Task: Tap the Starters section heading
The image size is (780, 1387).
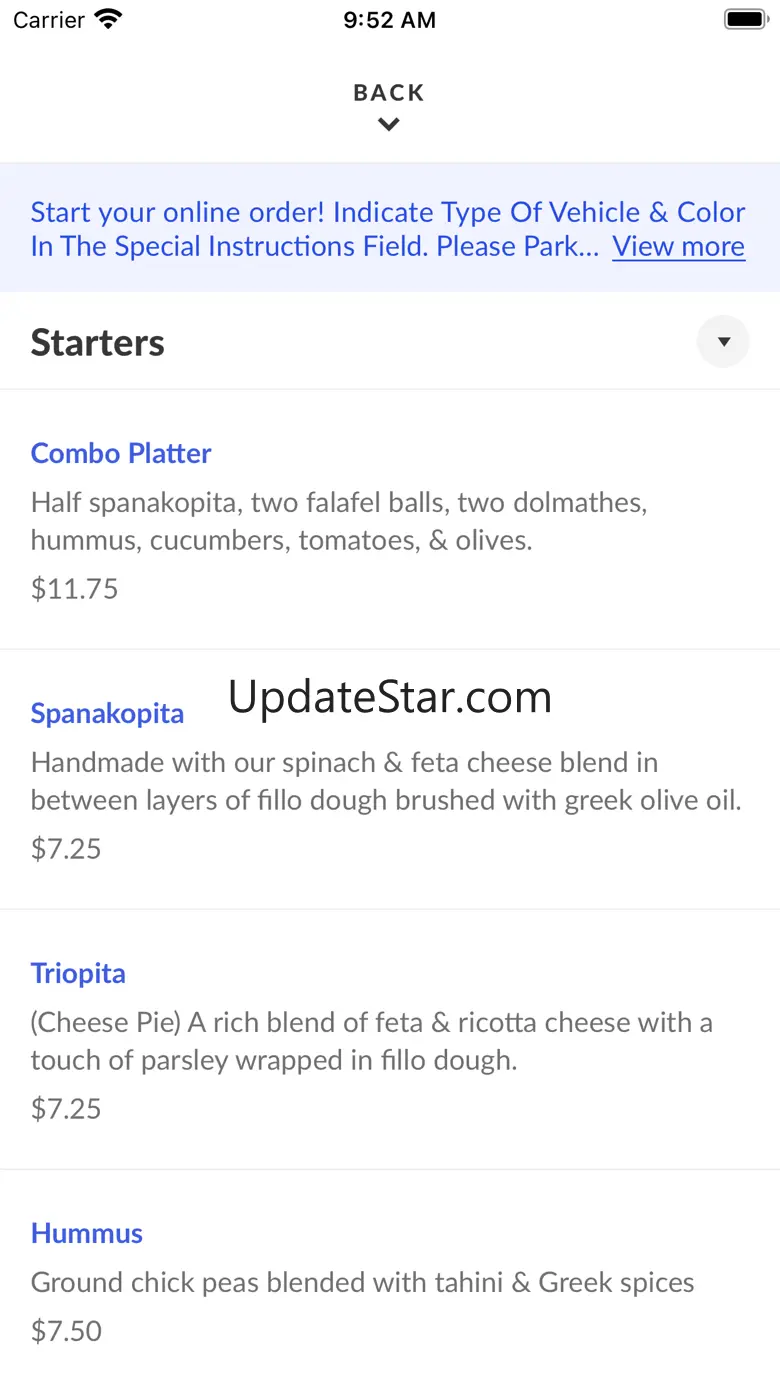Action: pyautogui.click(x=98, y=343)
